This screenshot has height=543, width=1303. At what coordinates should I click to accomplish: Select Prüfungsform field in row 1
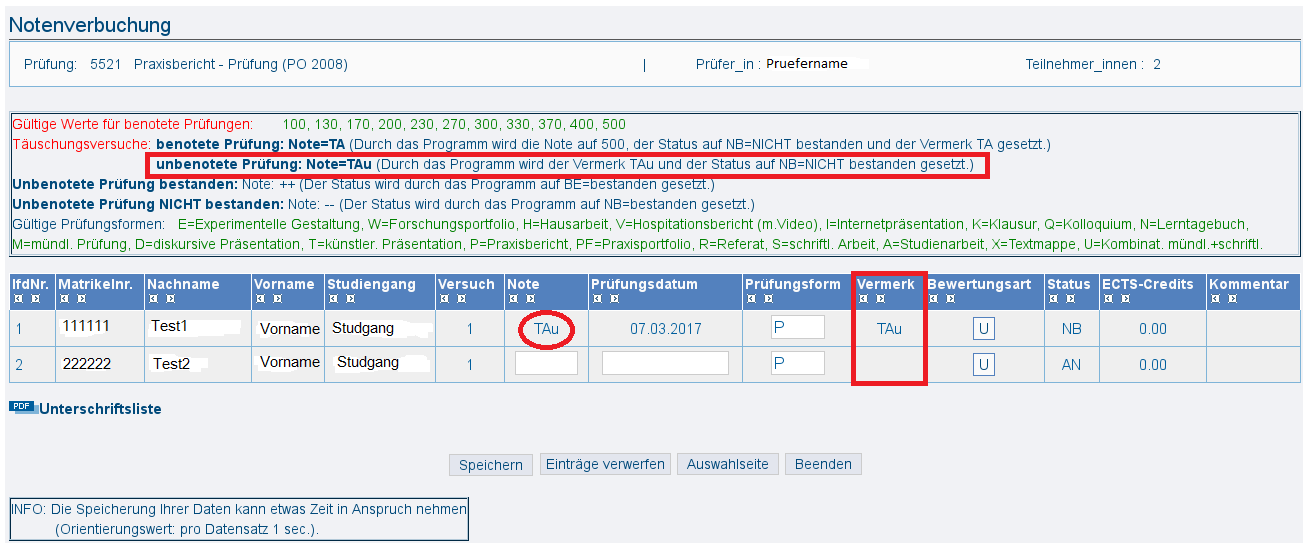click(797, 327)
